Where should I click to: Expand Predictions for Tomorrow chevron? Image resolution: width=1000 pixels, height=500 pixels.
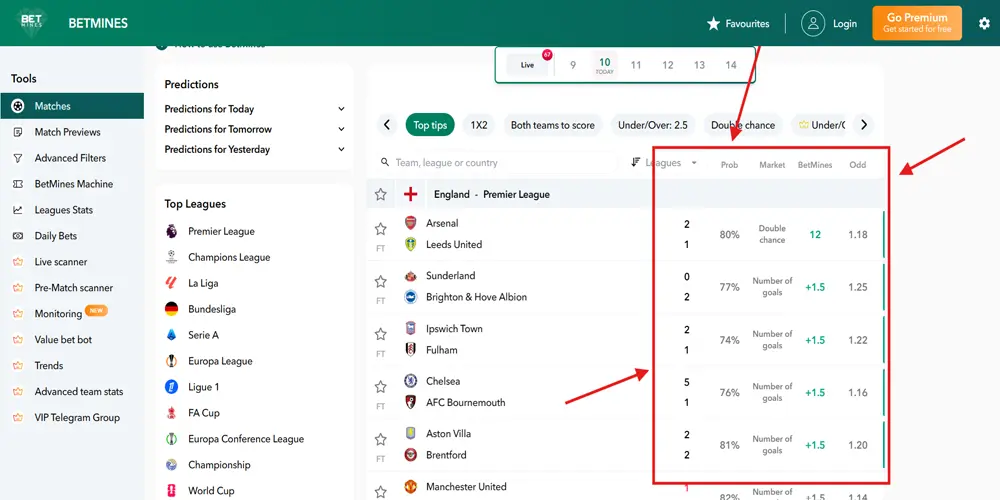tap(341, 129)
